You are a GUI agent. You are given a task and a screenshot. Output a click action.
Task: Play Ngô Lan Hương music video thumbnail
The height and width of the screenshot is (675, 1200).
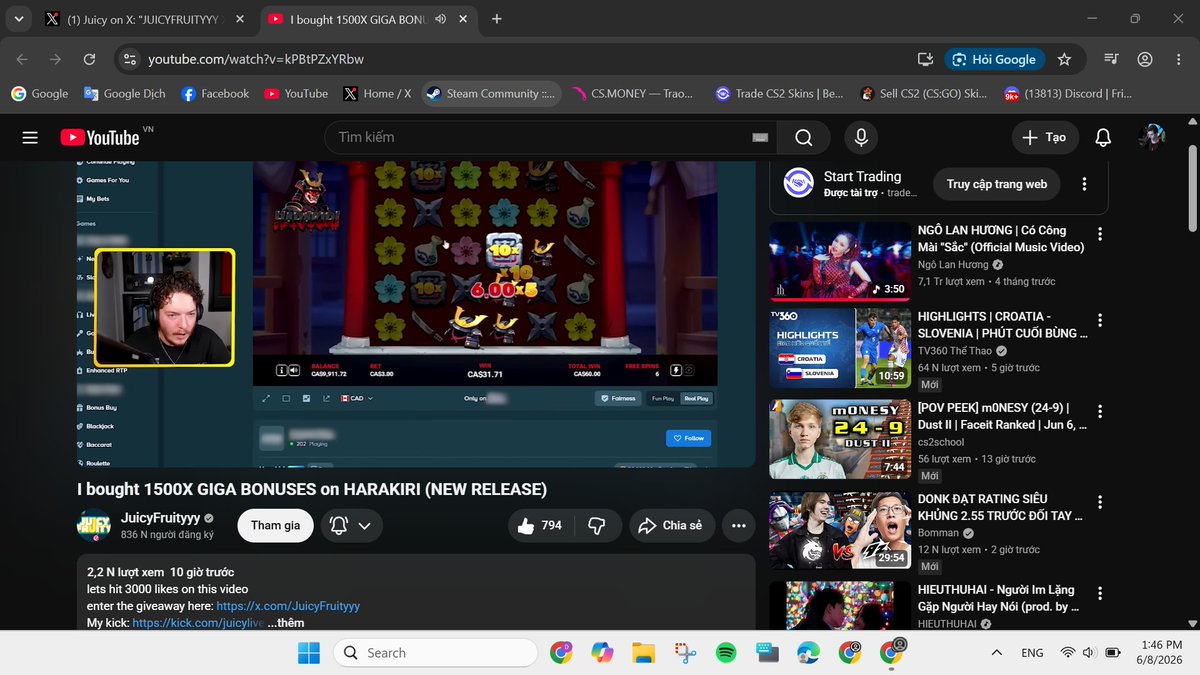(840, 261)
